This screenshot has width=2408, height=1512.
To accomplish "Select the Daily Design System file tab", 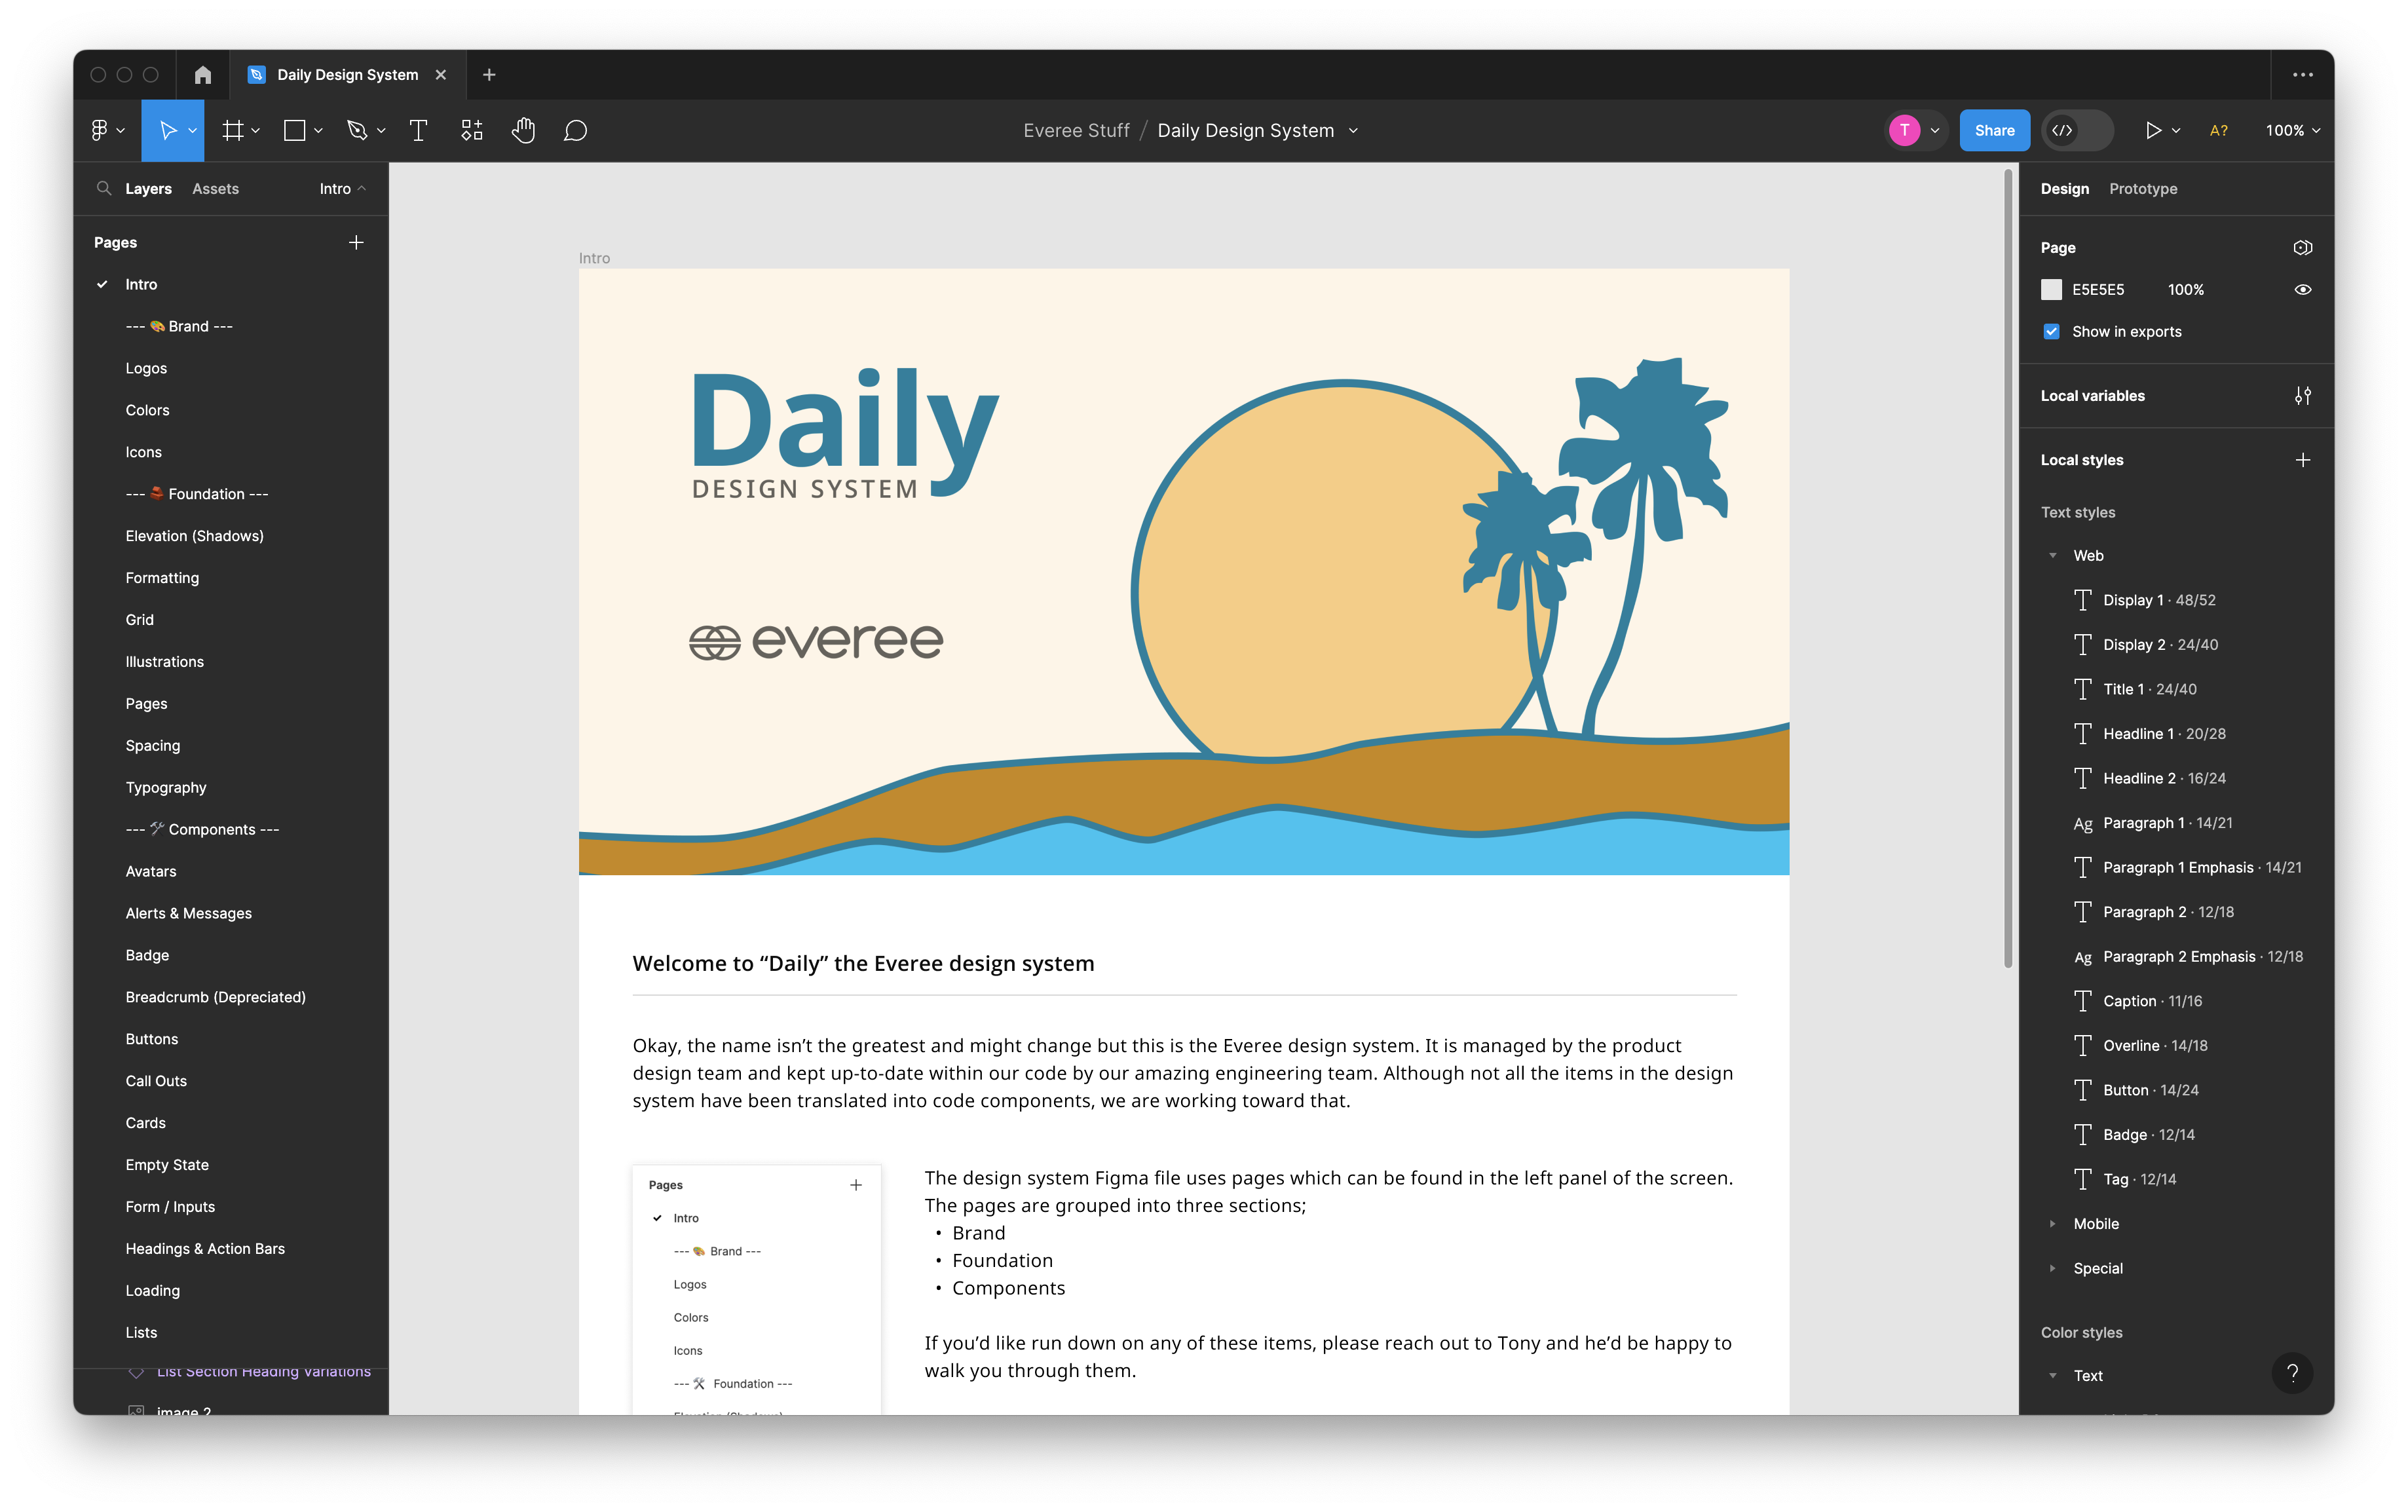I will pyautogui.click(x=347, y=75).
